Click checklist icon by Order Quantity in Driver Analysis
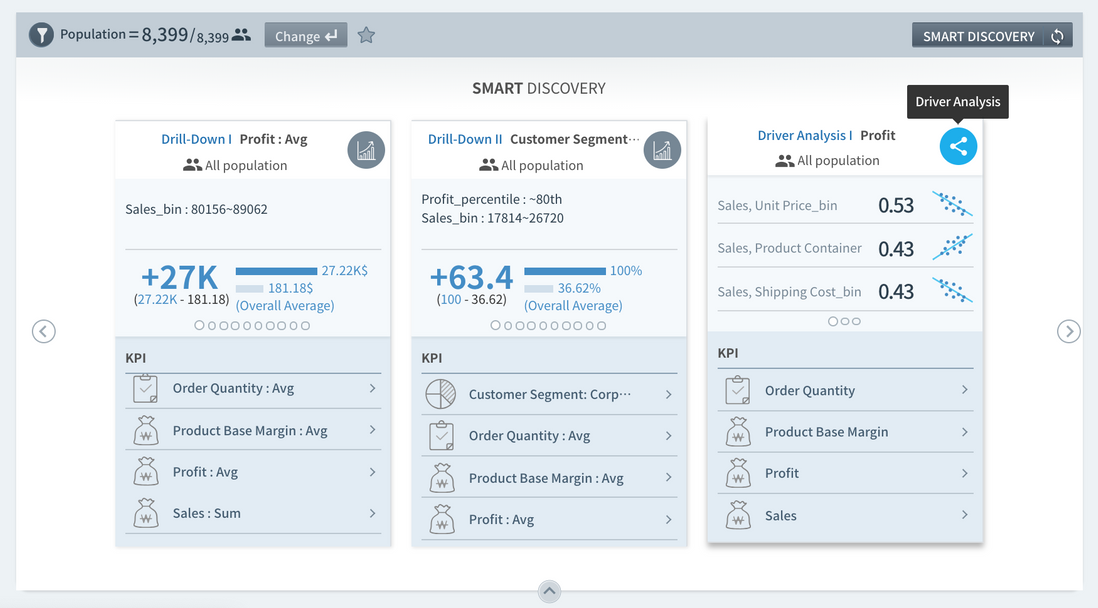This screenshot has width=1098, height=608. click(x=738, y=390)
